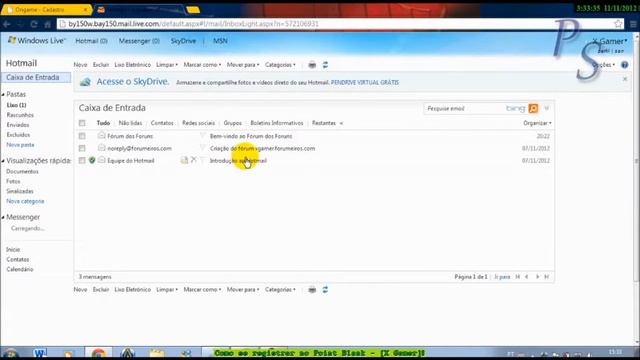The height and width of the screenshot is (360, 640).
Task: Click the Bing search button
Action: pos(533,108)
